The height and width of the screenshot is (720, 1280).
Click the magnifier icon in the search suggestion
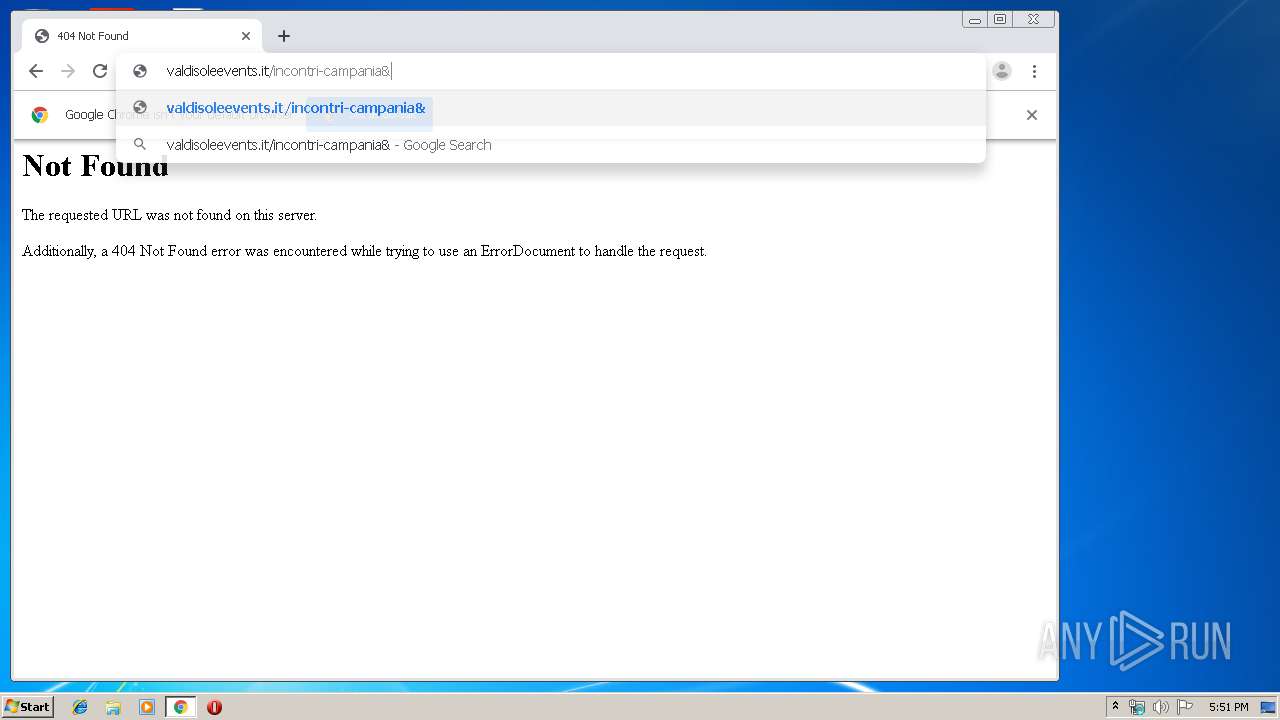click(x=140, y=144)
